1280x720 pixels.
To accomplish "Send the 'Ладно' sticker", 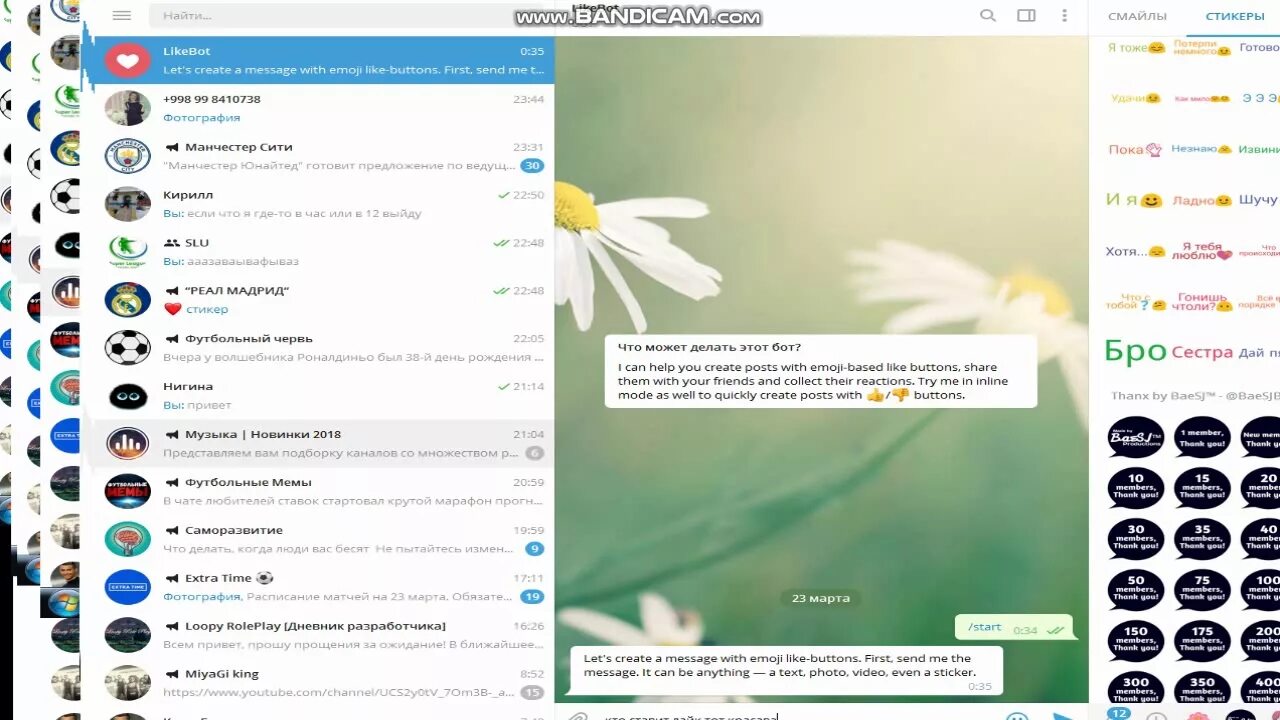I will pyautogui.click(x=1202, y=200).
